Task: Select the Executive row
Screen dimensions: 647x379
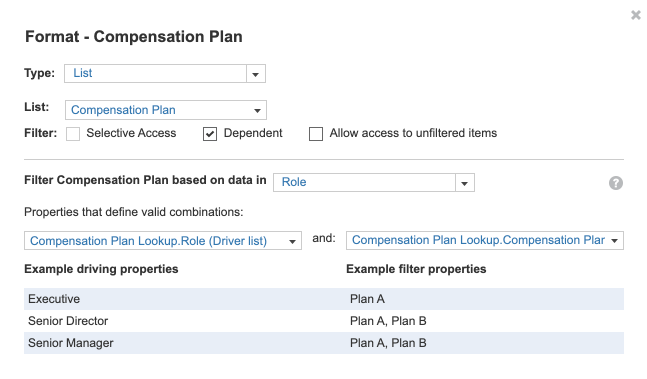Action: 324,299
